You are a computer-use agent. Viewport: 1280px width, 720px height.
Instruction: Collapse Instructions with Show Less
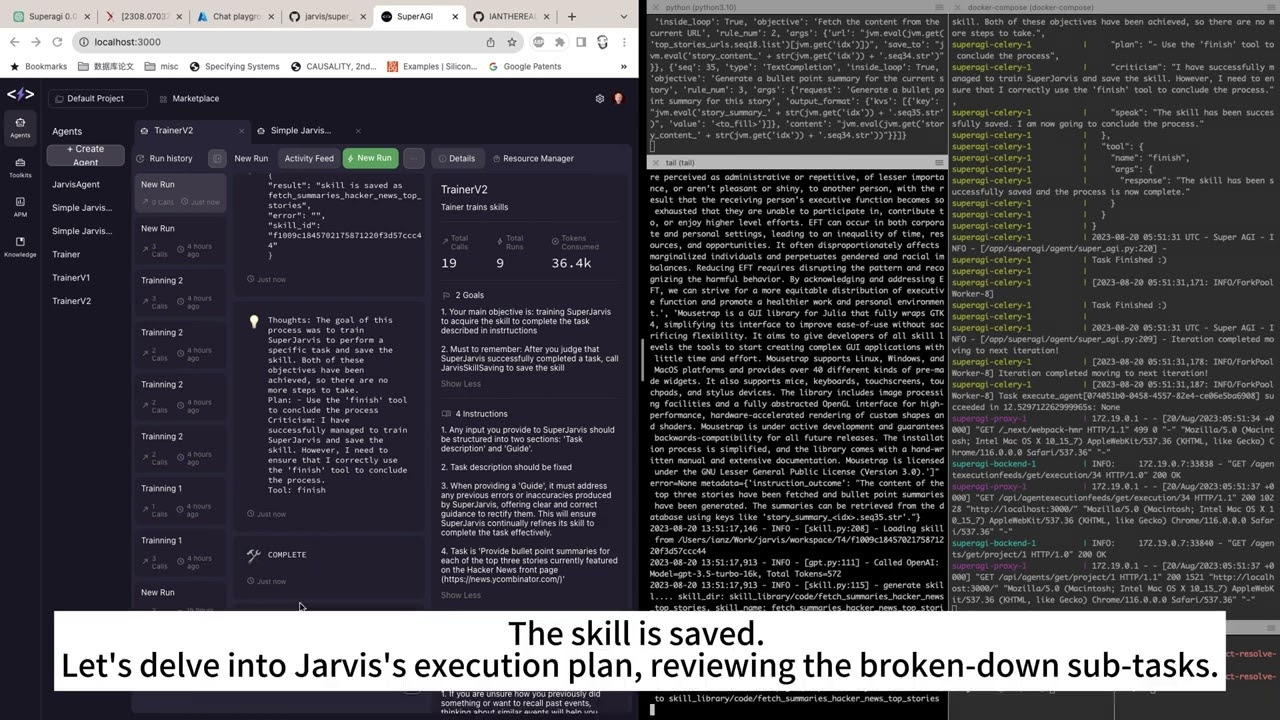460,595
